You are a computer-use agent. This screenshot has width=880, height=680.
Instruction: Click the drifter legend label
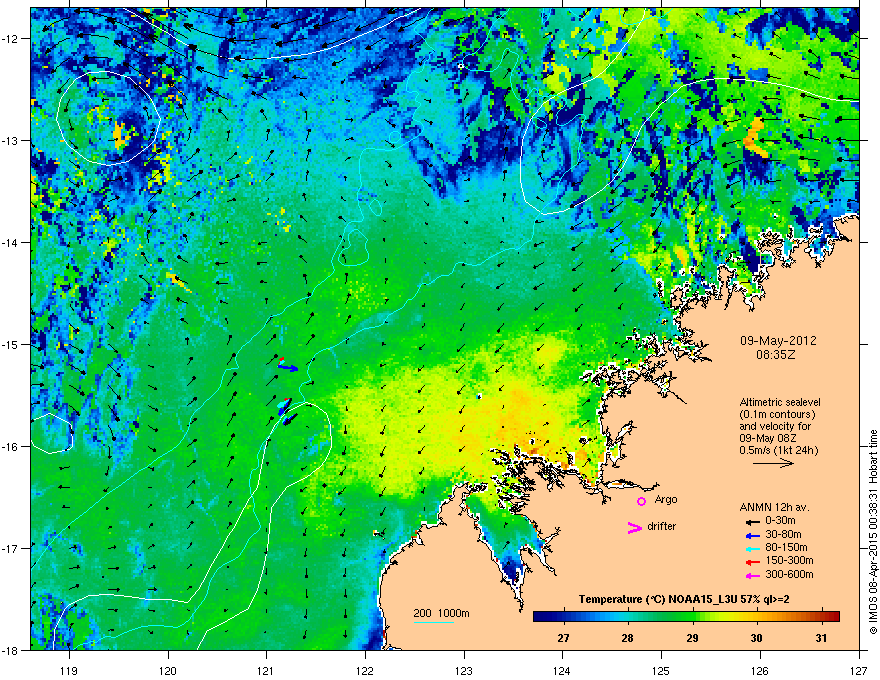(x=662, y=526)
